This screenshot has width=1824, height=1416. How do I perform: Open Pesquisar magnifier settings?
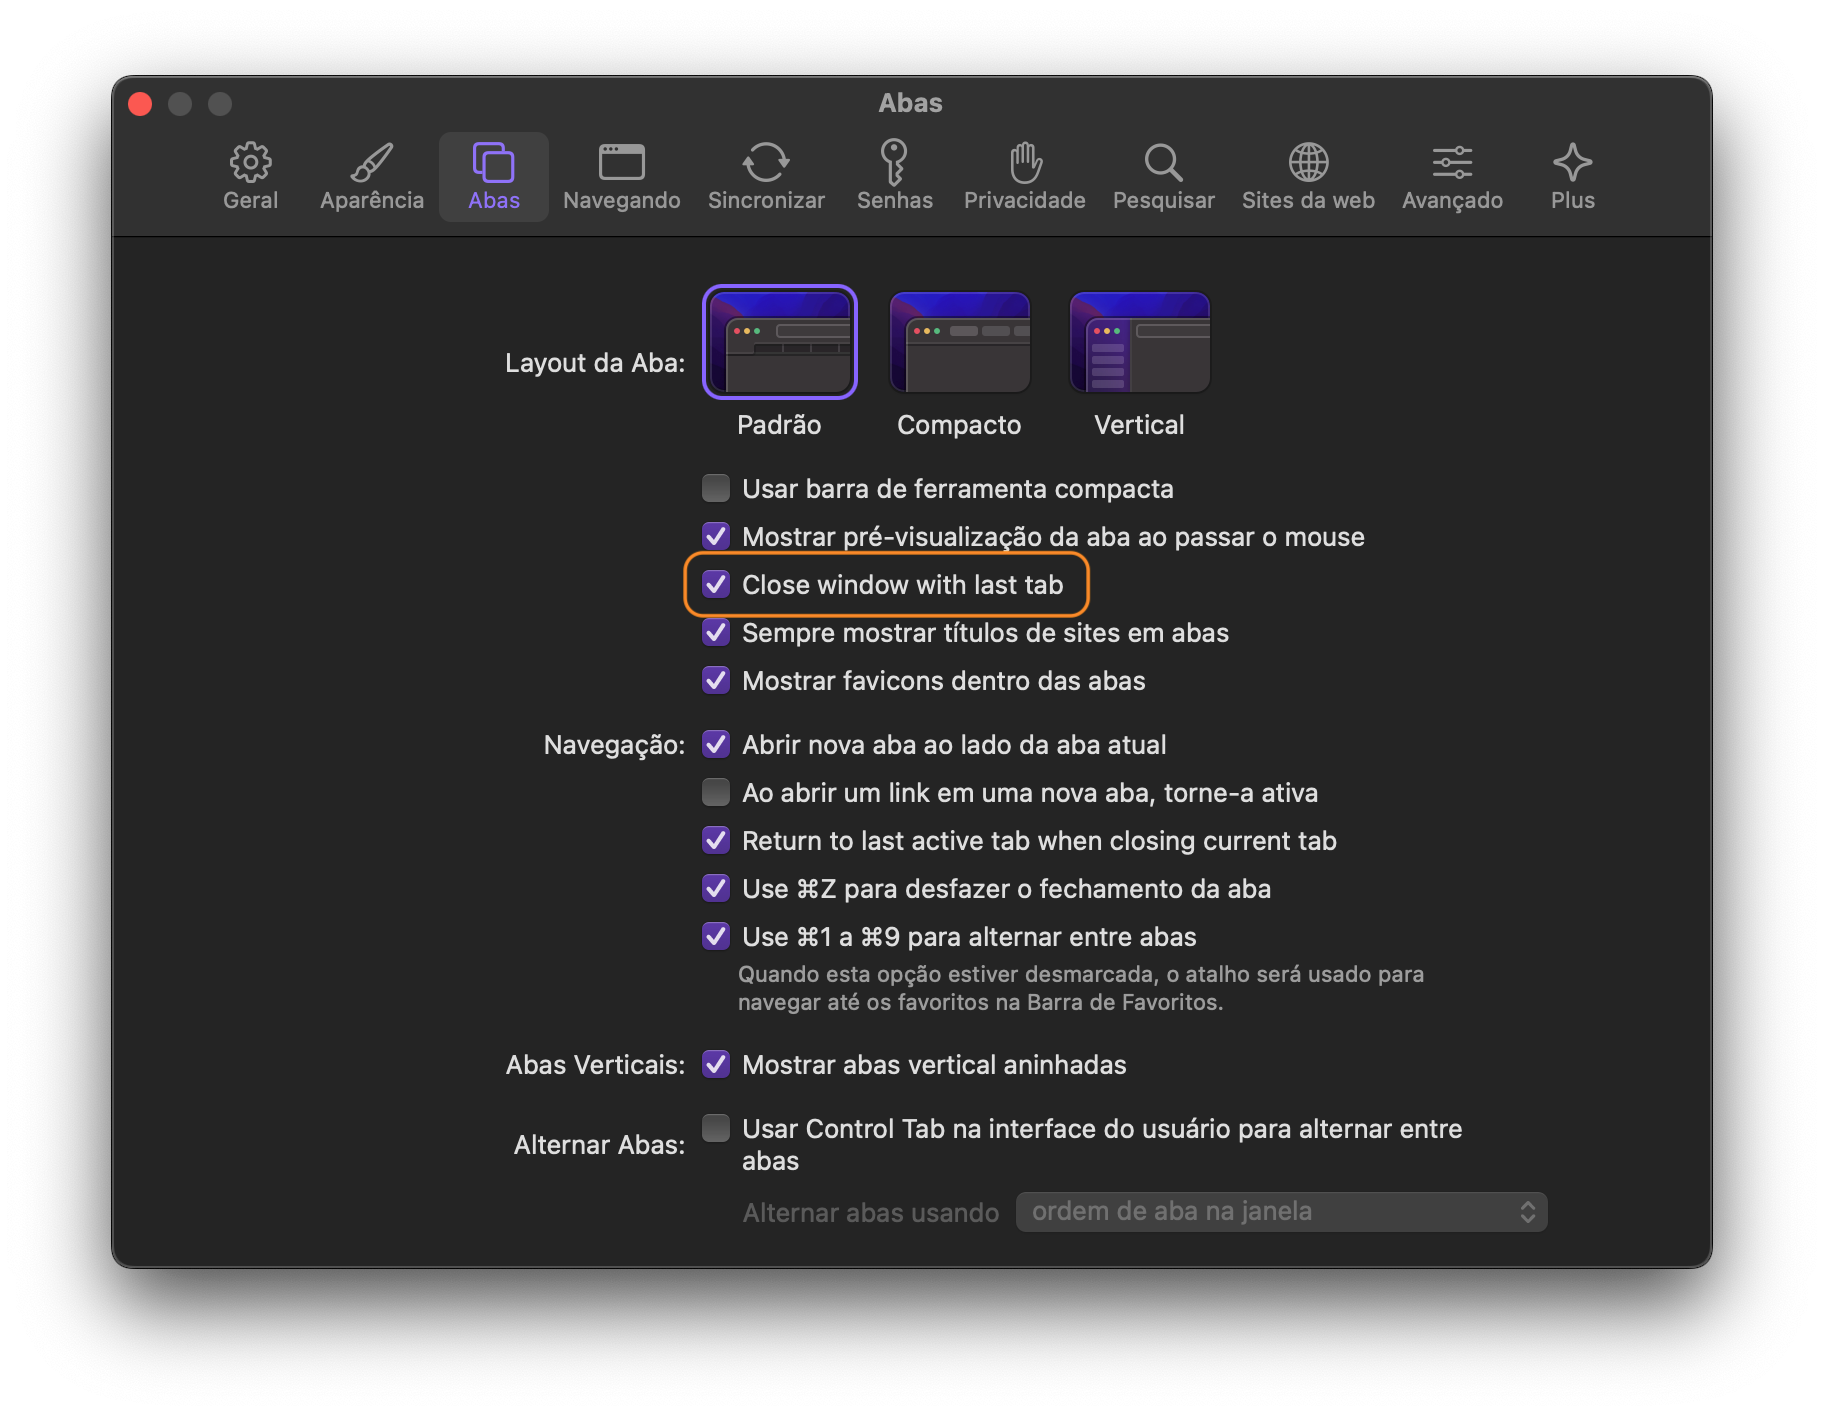(1163, 176)
